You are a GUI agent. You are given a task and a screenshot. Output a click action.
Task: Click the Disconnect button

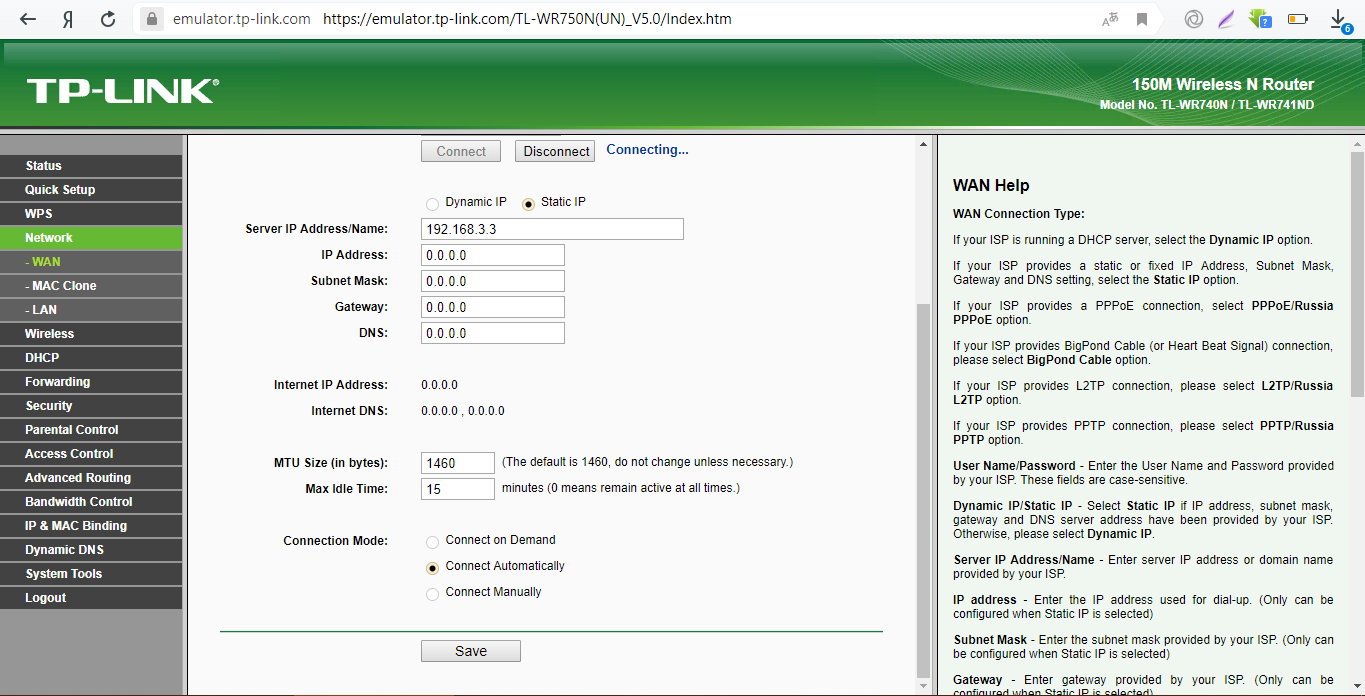[555, 151]
